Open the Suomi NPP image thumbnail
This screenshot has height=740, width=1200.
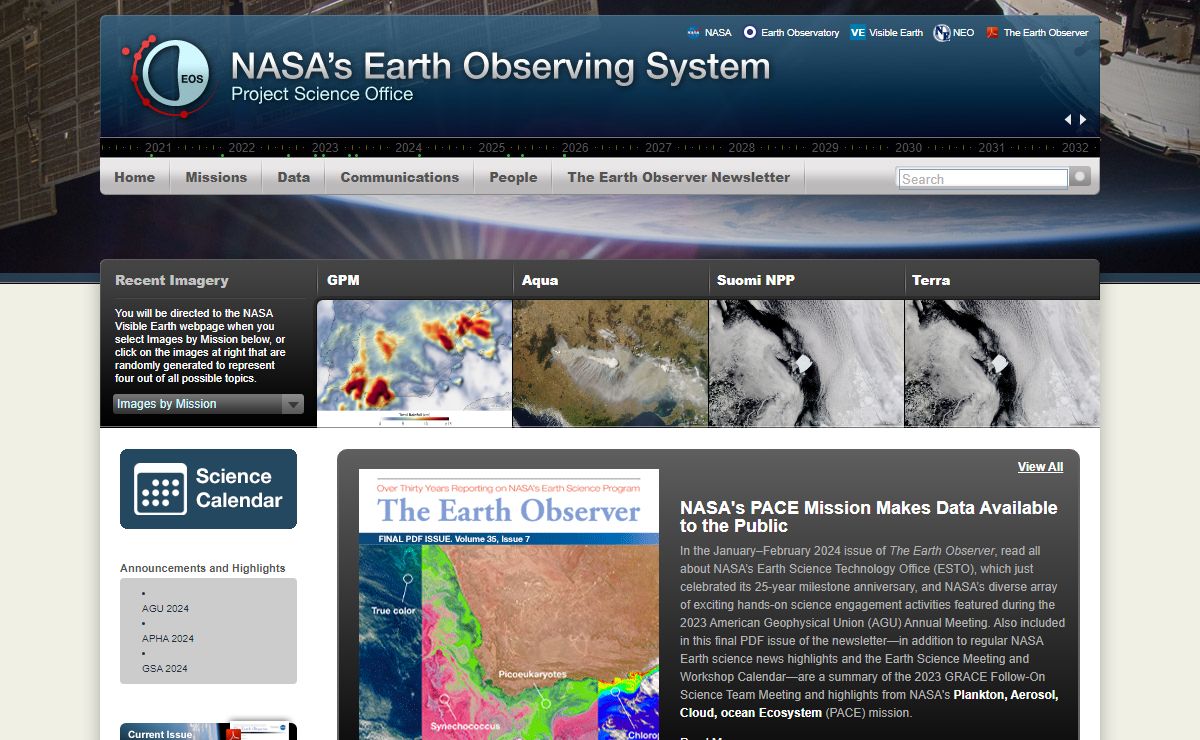point(806,363)
